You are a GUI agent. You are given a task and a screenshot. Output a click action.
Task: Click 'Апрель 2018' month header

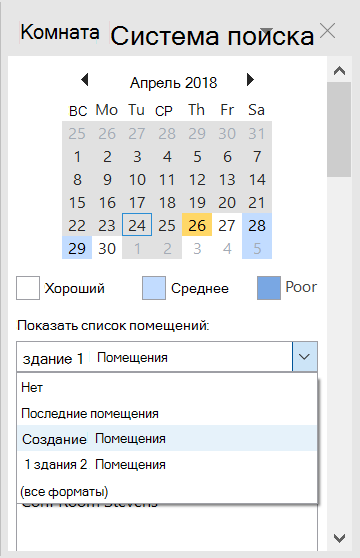[173, 83]
